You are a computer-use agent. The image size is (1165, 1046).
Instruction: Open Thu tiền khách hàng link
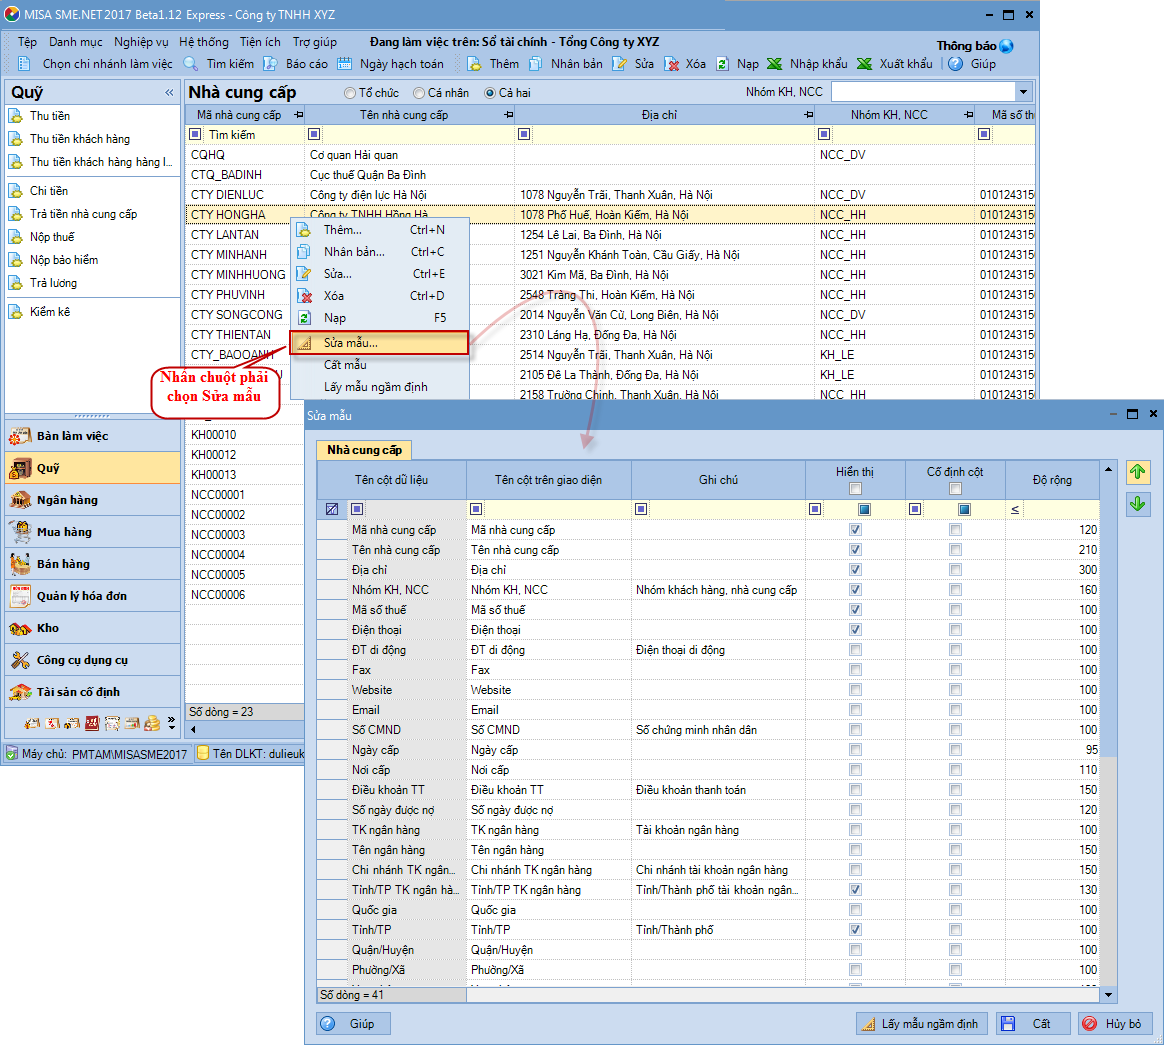79,139
